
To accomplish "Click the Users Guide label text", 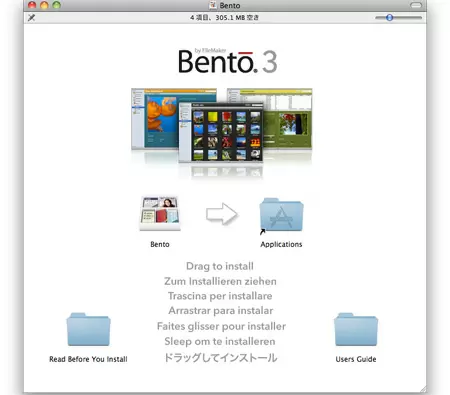I will [356, 359].
